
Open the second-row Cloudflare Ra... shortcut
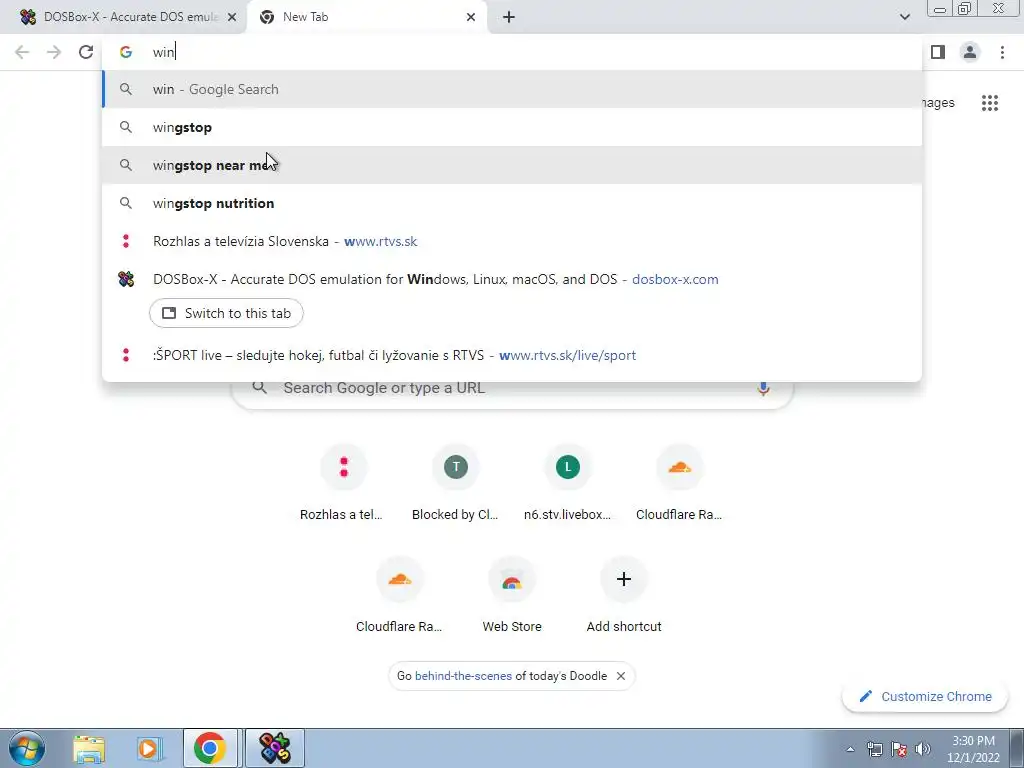399,596
